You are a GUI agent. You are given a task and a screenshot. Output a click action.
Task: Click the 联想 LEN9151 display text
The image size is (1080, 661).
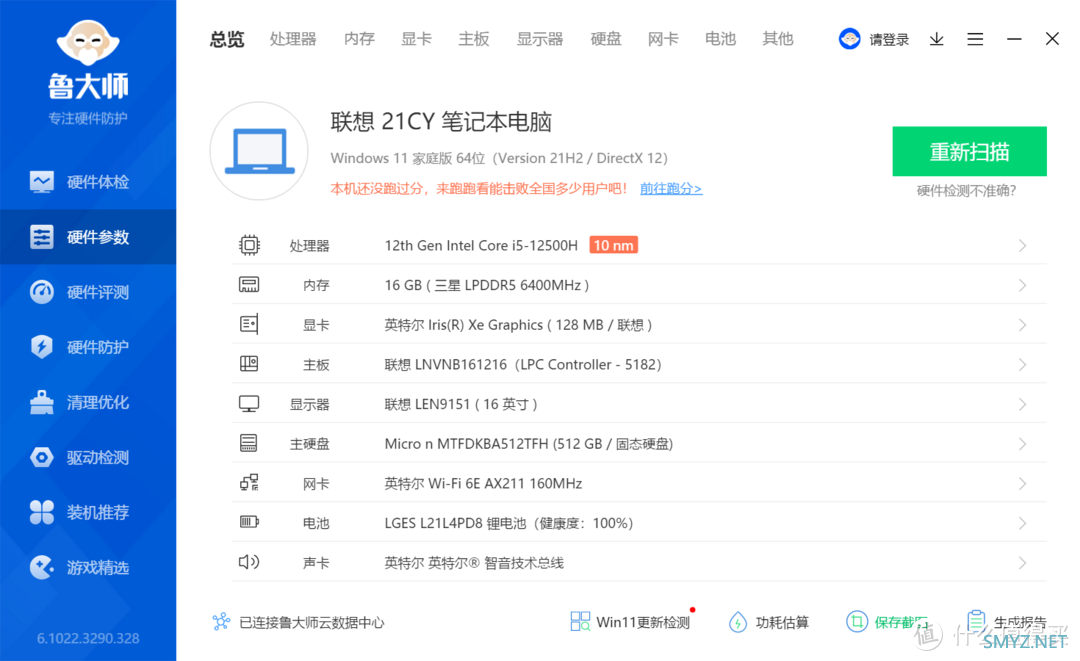pyautogui.click(x=461, y=404)
